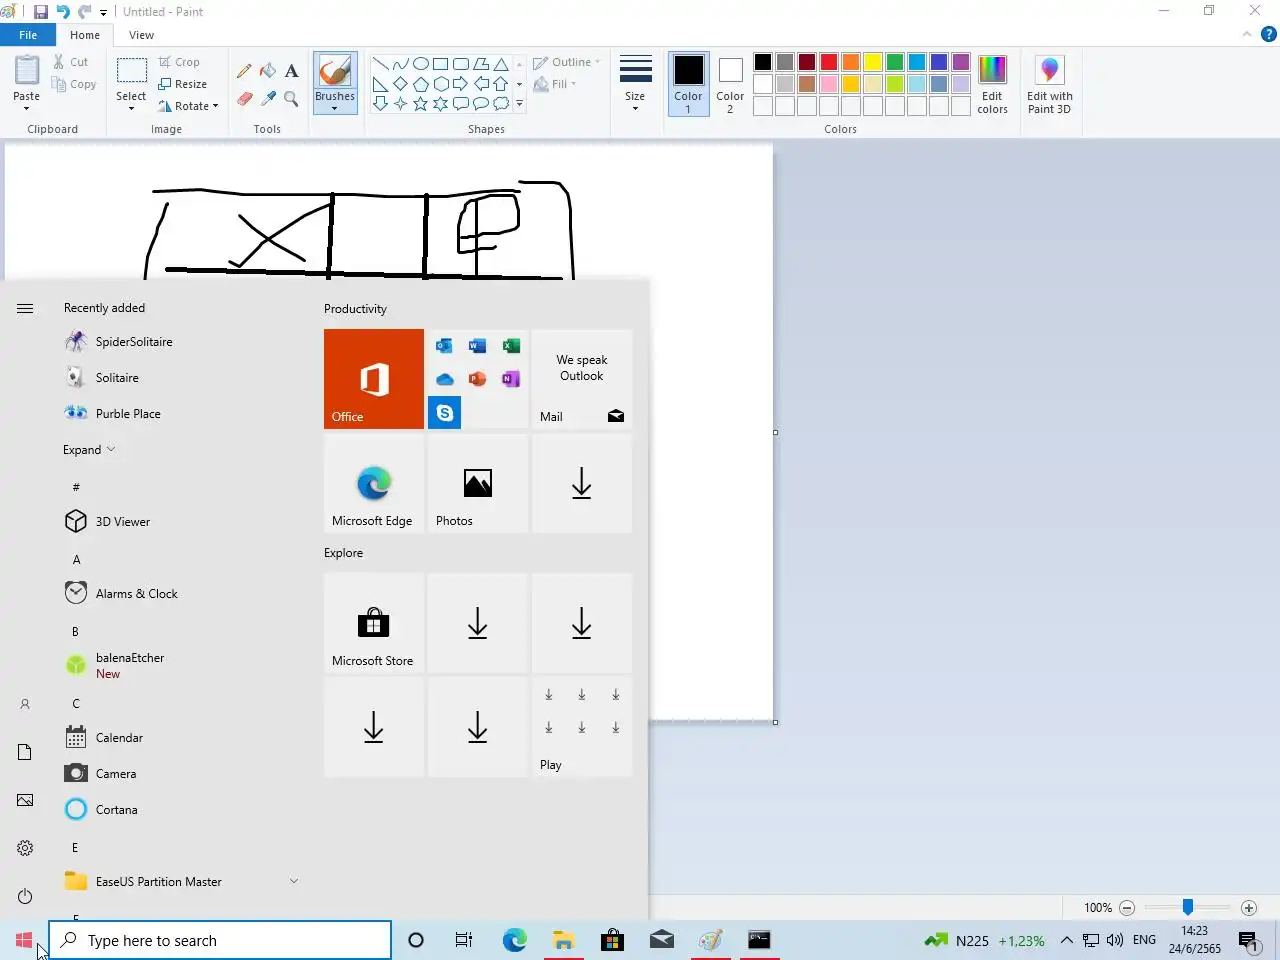
Task: Open Skype tile in the Productivity group
Action: tap(444, 412)
